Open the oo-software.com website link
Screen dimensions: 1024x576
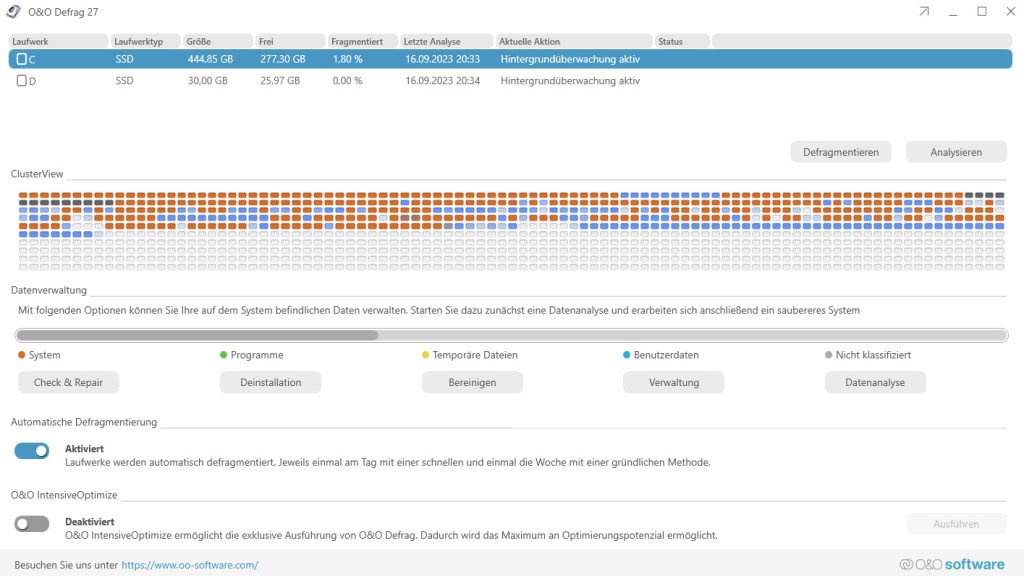click(x=190, y=565)
